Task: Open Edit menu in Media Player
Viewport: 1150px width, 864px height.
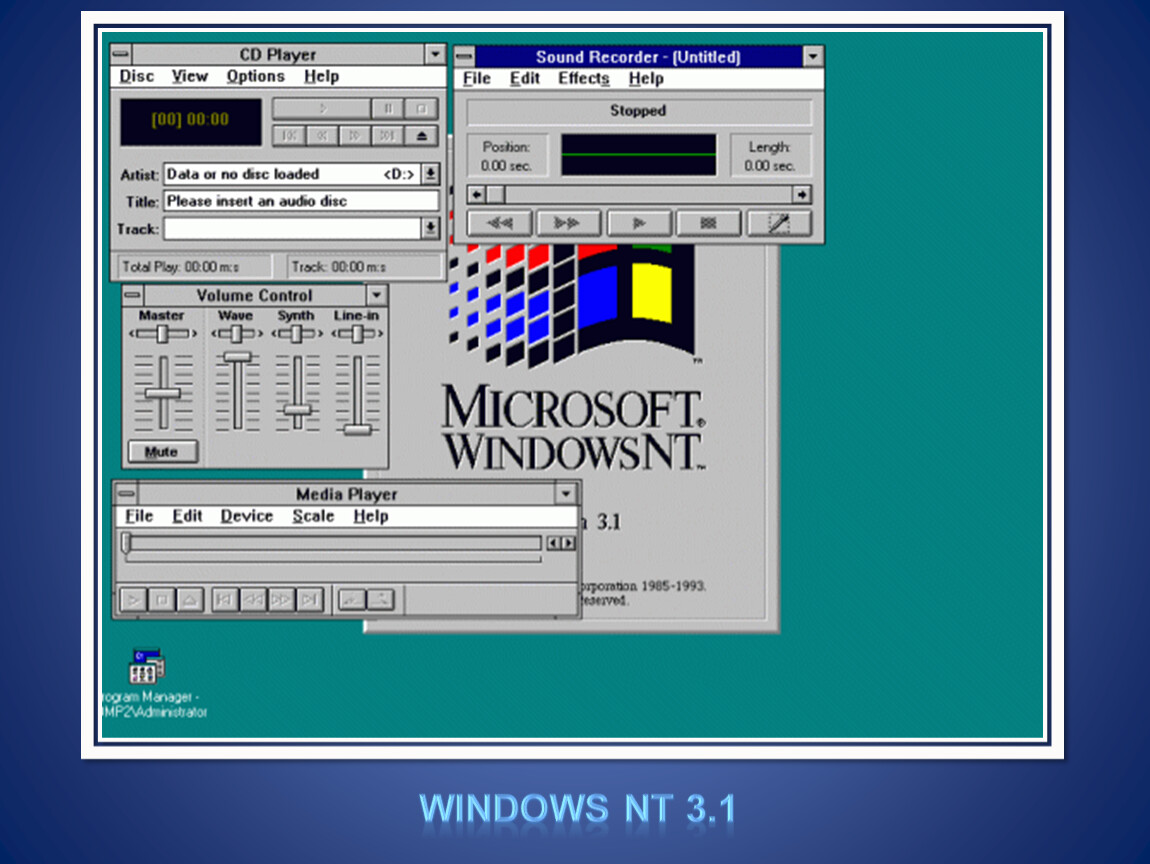Action: pos(187,516)
